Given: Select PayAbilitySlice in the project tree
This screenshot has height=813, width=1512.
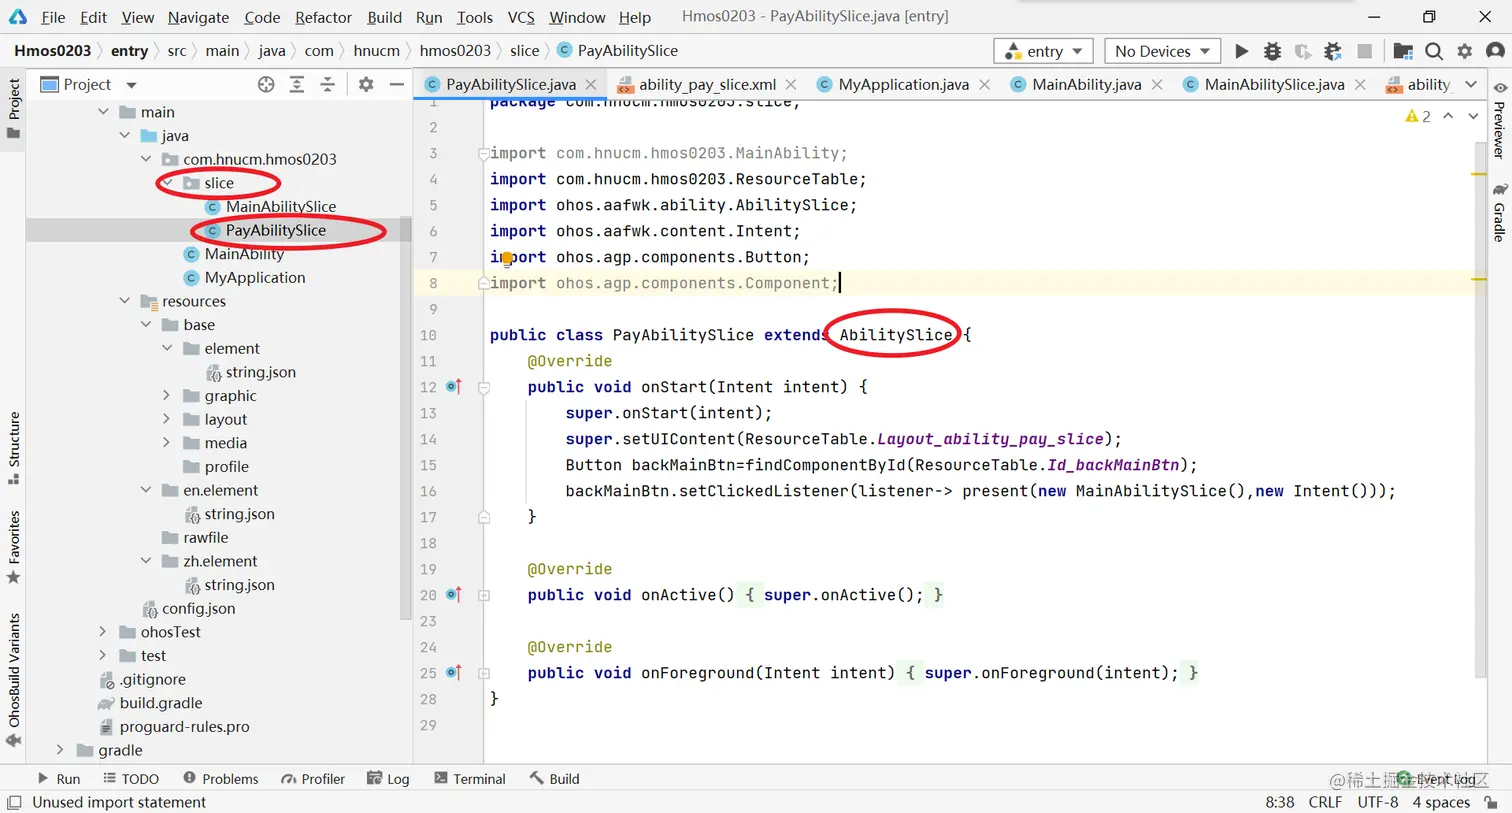Looking at the screenshot, I should click(275, 230).
